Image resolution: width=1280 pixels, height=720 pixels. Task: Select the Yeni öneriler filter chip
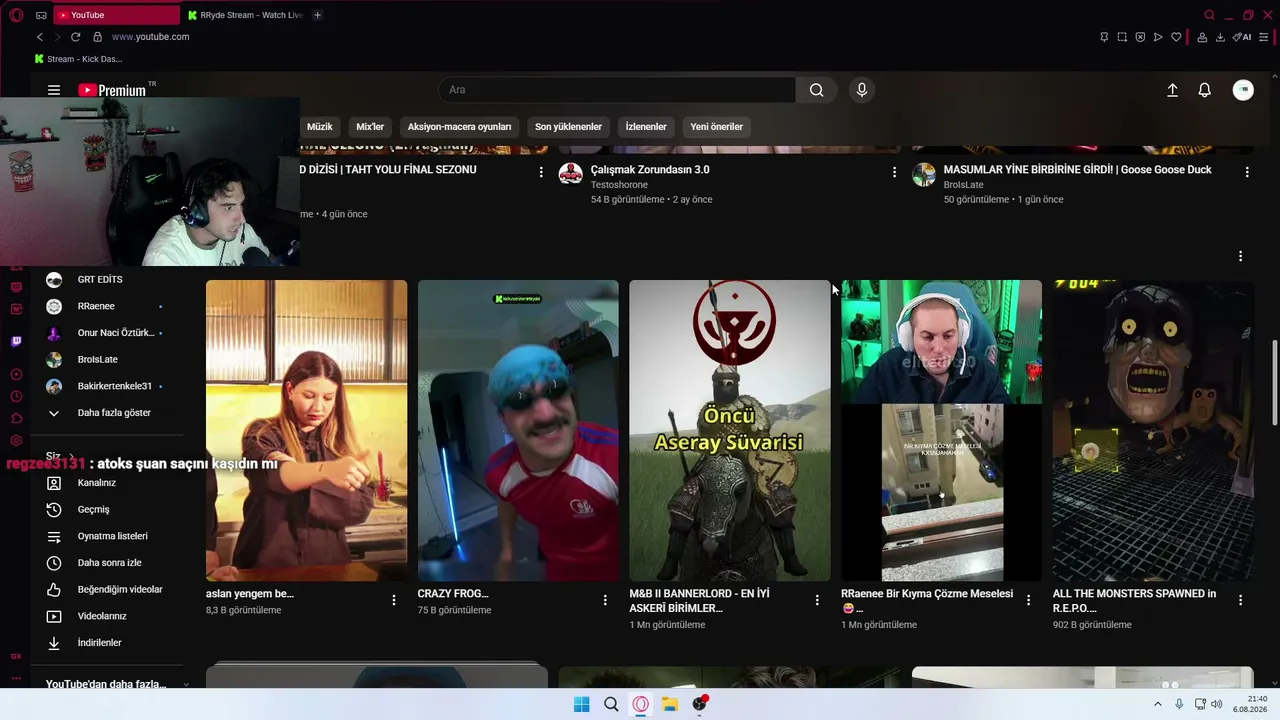pyautogui.click(x=716, y=127)
